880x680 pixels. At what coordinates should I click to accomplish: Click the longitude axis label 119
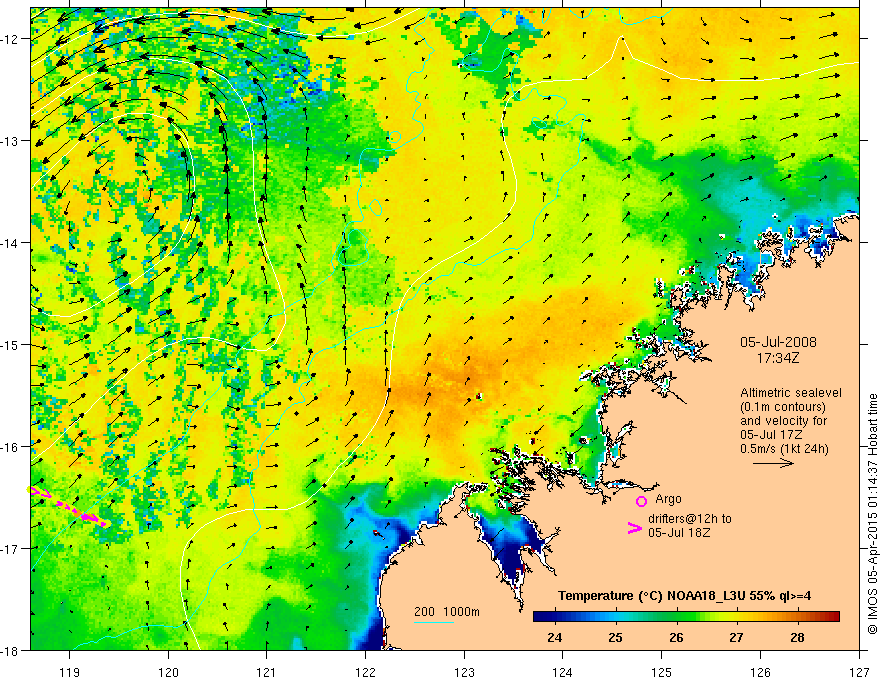(70, 672)
